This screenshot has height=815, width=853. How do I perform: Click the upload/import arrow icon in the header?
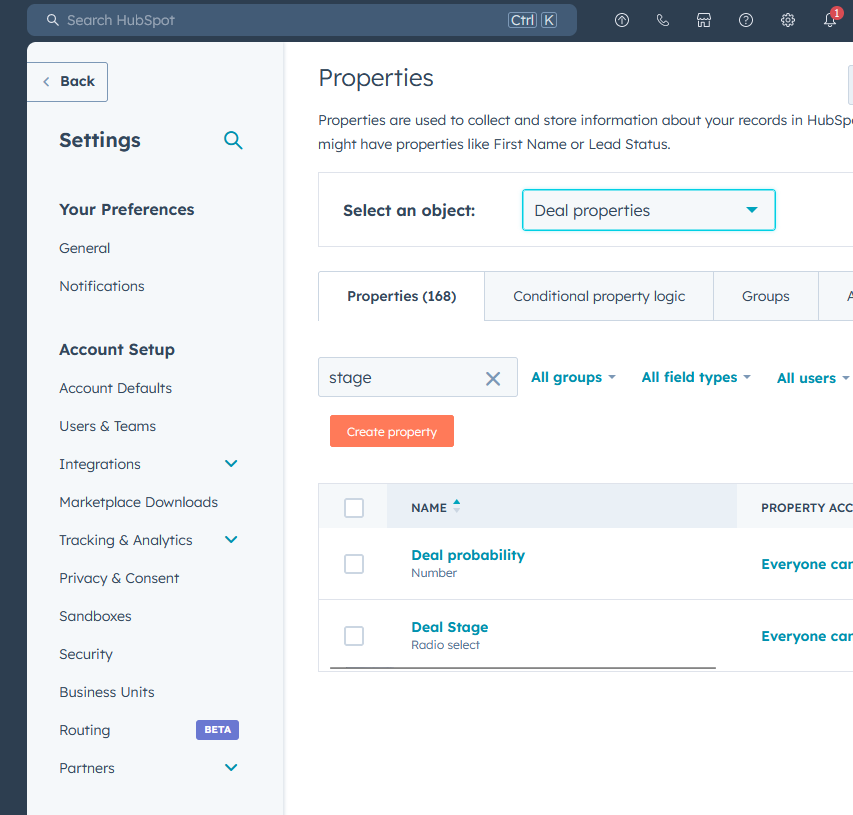click(621, 19)
